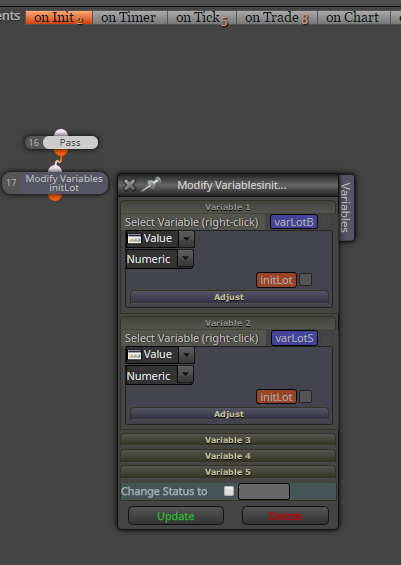Click the red Delete button

[x=285, y=516]
